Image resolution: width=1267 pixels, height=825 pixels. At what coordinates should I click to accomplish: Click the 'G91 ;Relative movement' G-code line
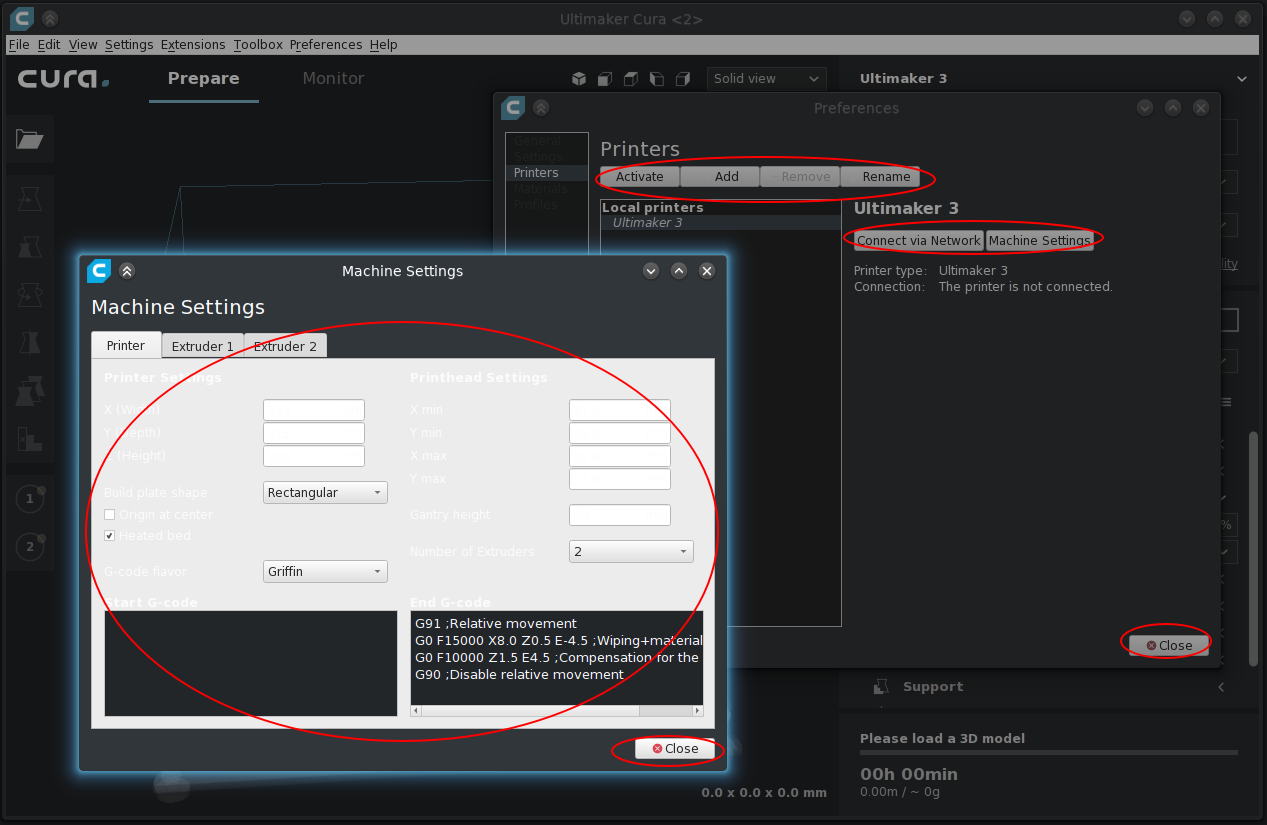(496, 623)
